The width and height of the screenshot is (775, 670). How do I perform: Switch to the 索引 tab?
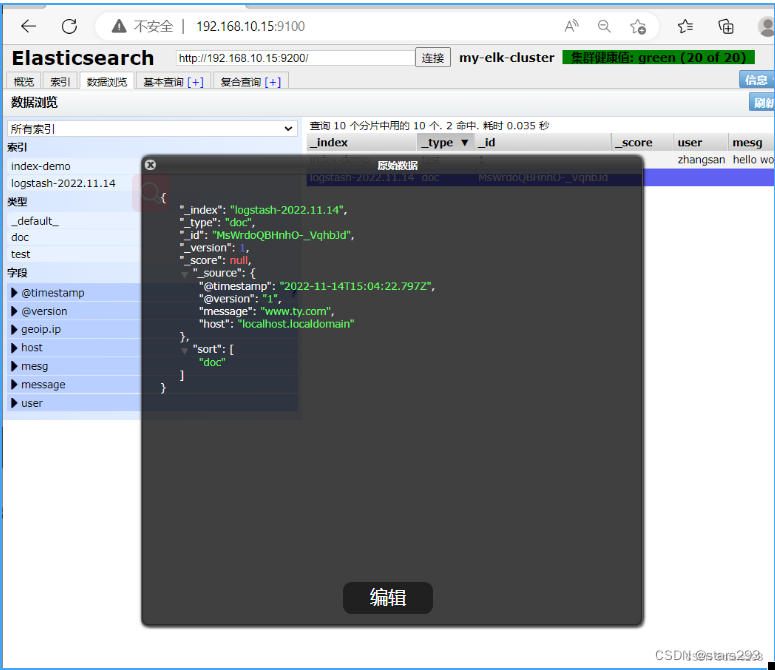point(60,82)
